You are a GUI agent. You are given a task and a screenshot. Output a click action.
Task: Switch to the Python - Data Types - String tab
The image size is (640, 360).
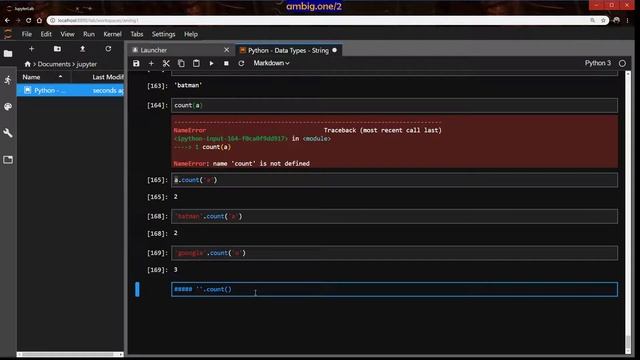click(x=288, y=50)
